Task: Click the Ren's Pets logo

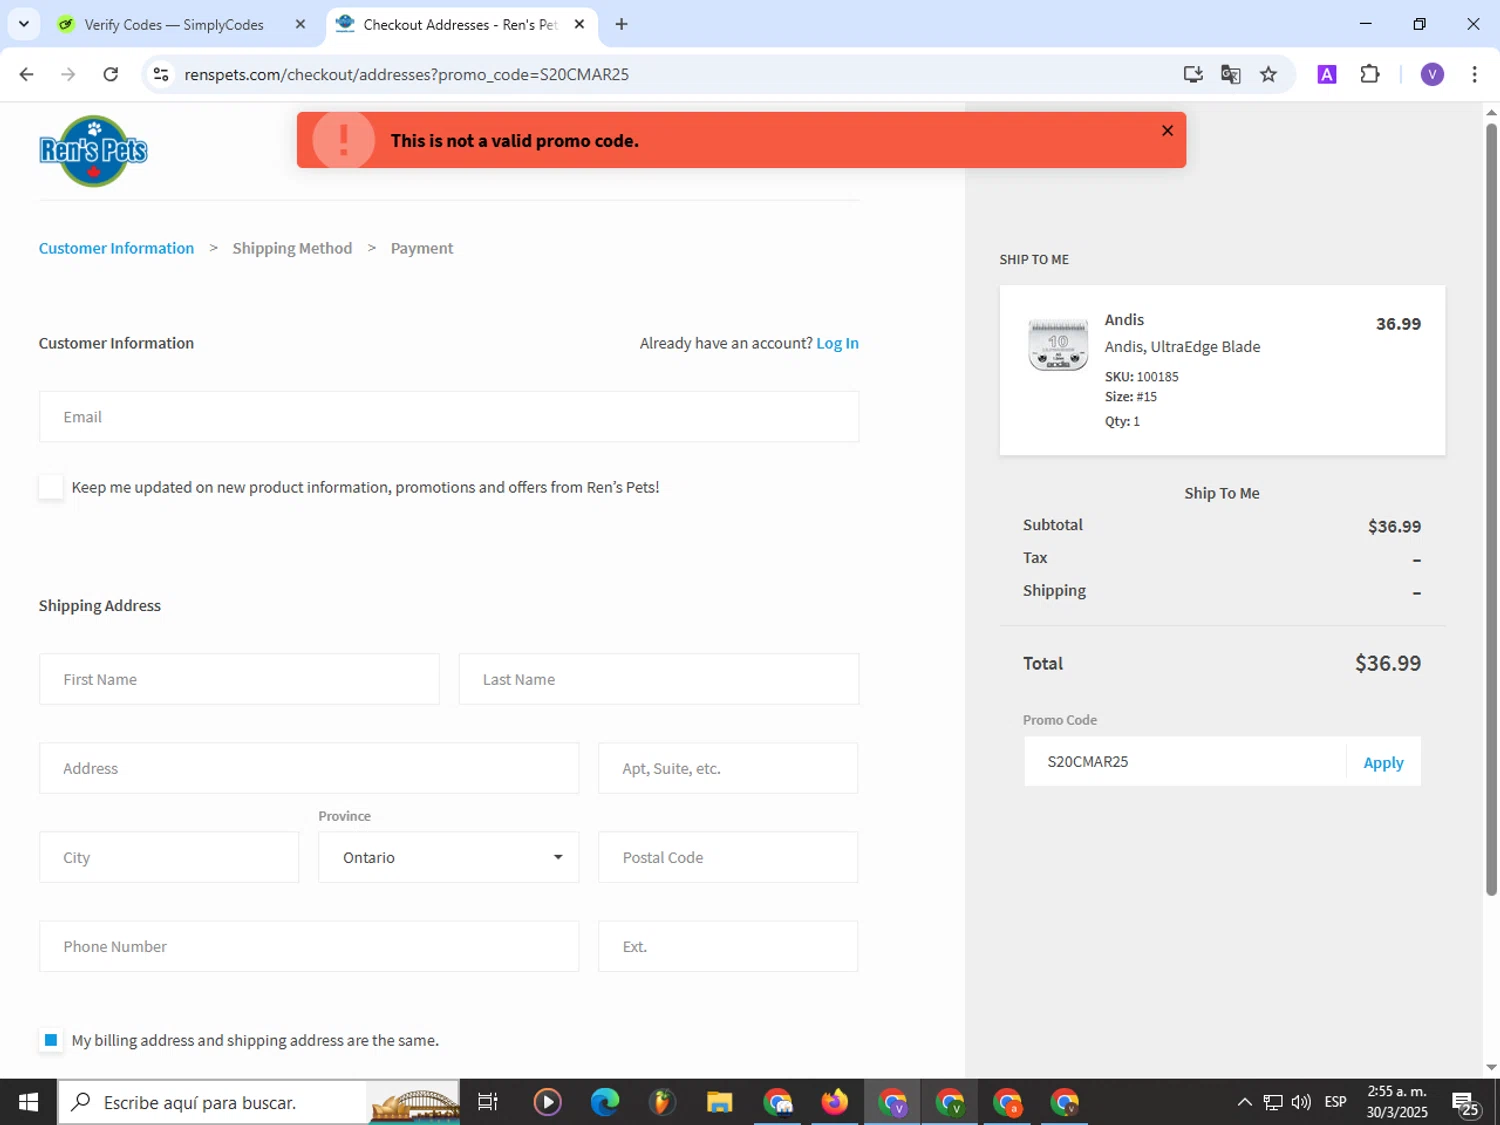Action: (93, 151)
